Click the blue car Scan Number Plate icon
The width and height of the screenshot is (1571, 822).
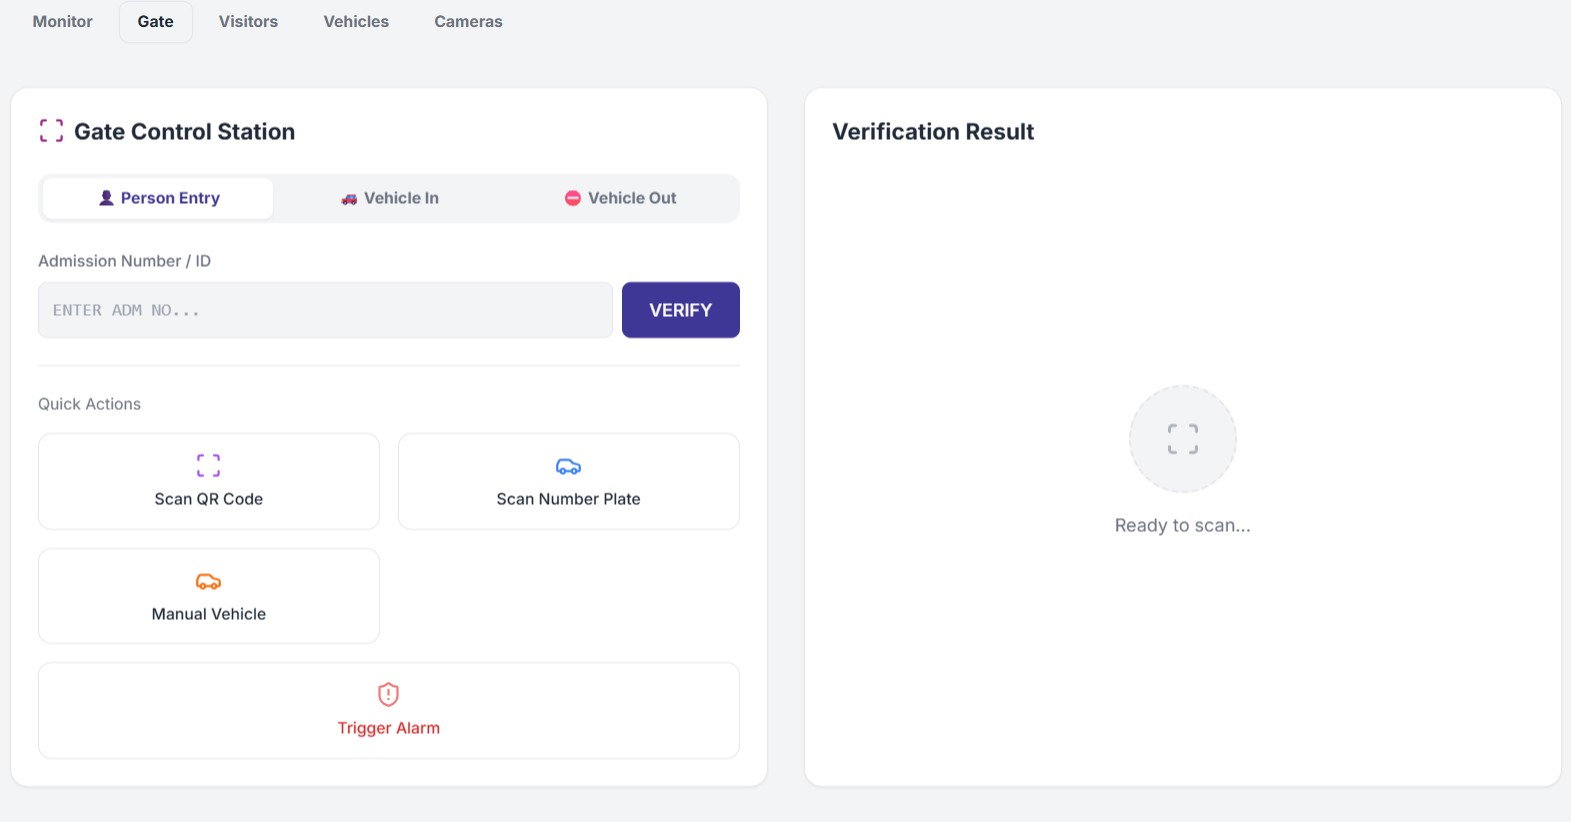pos(568,466)
